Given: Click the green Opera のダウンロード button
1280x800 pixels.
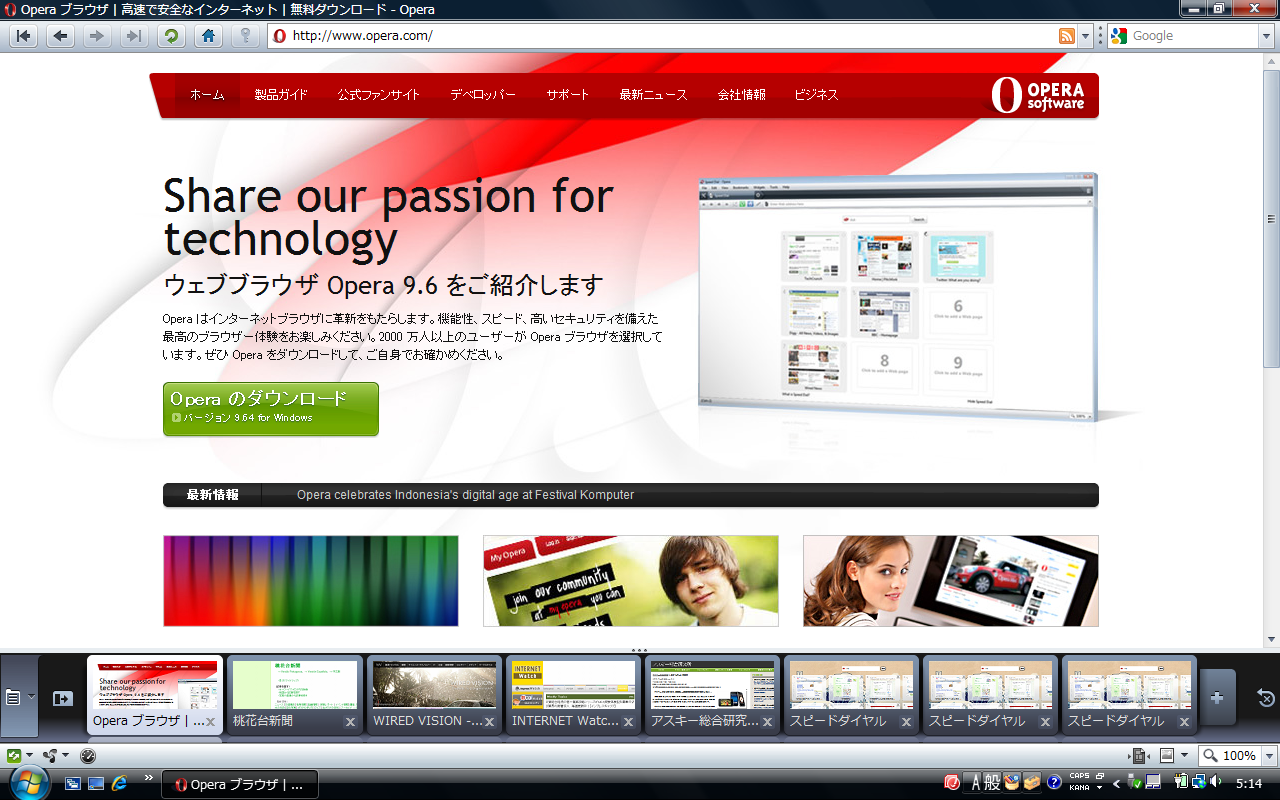Looking at the screenshot, I should [x=271, y=408].
